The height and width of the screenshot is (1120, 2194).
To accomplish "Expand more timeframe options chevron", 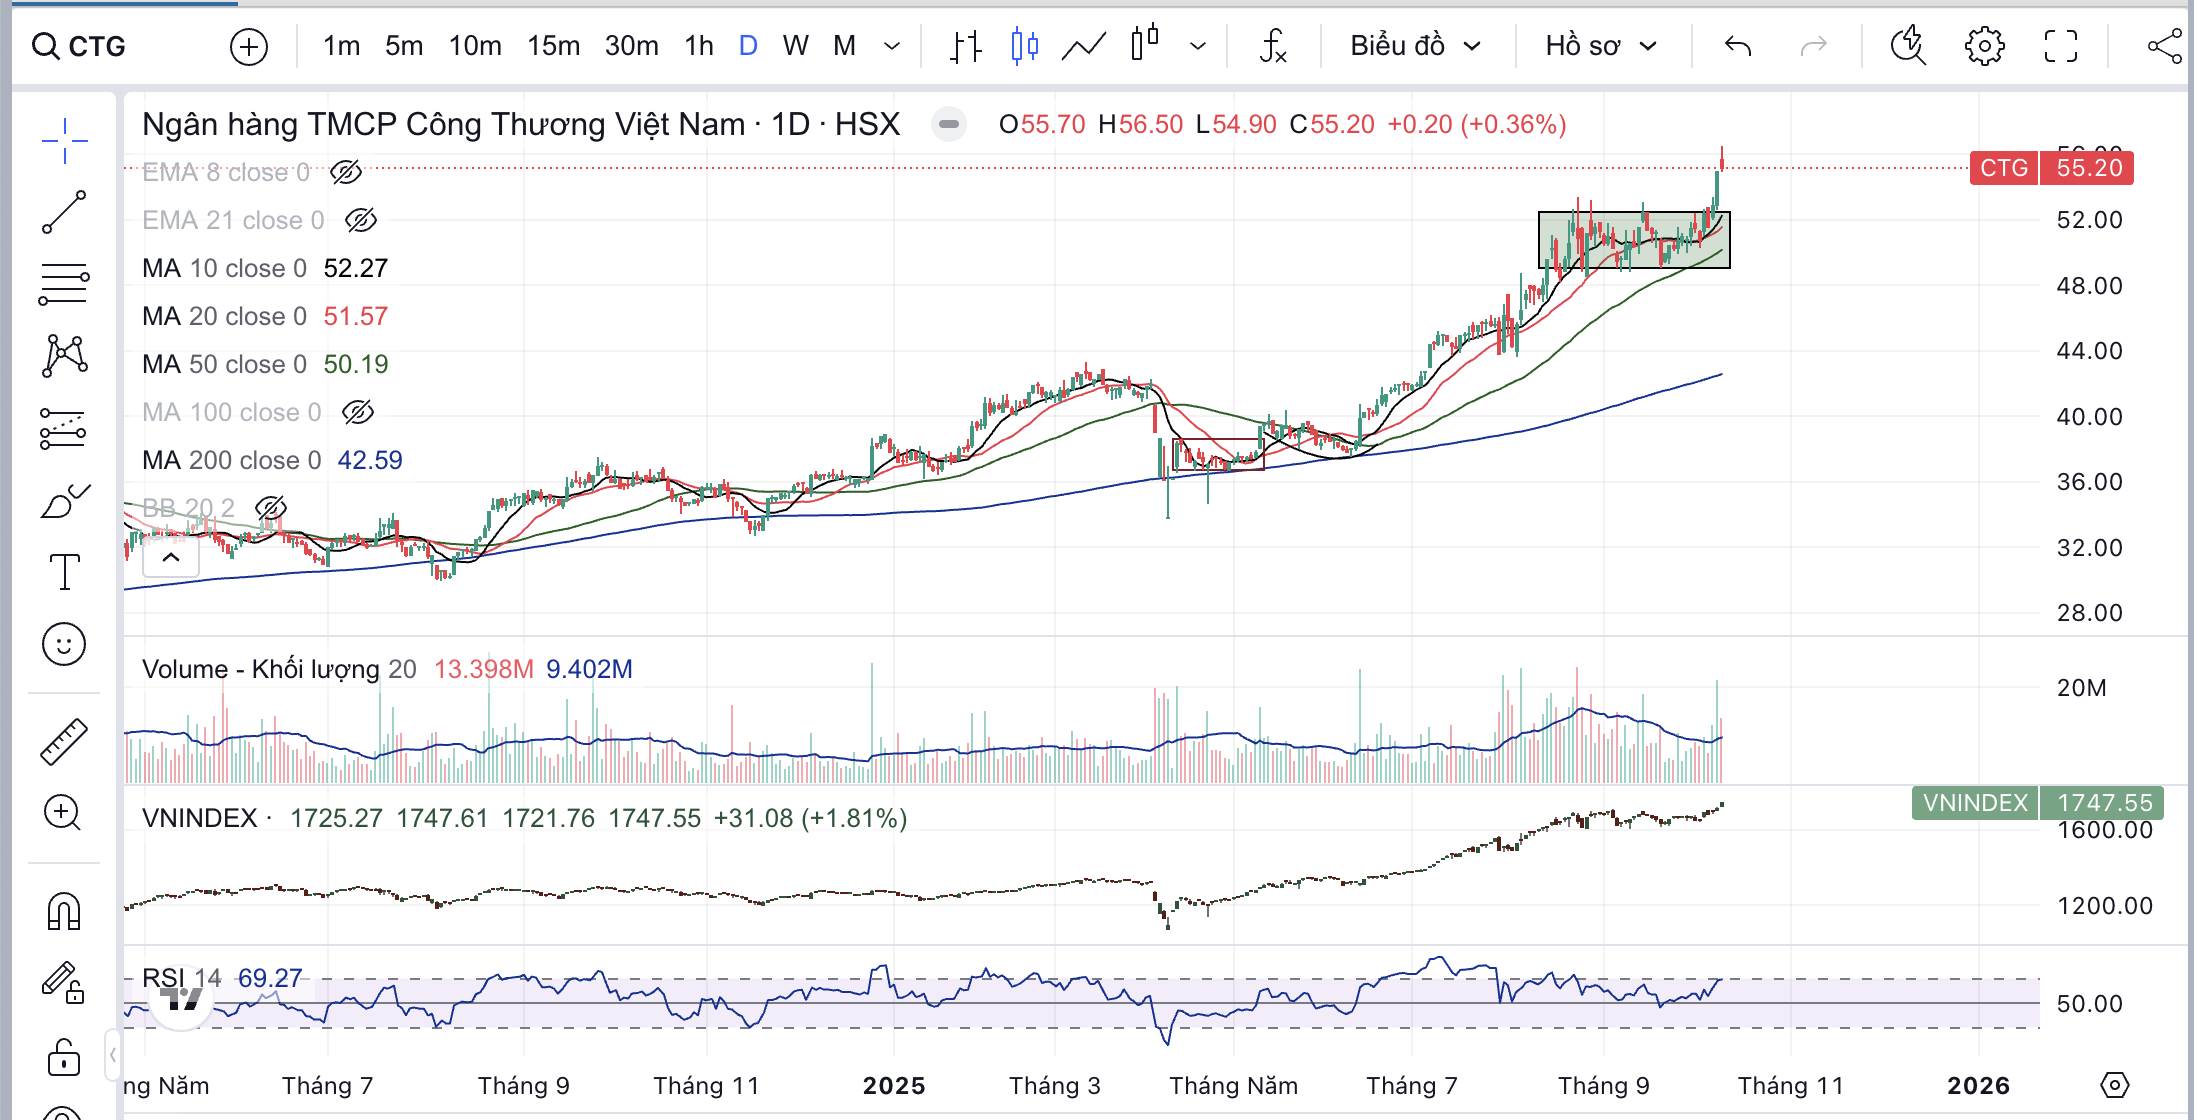I will [893, 46].
